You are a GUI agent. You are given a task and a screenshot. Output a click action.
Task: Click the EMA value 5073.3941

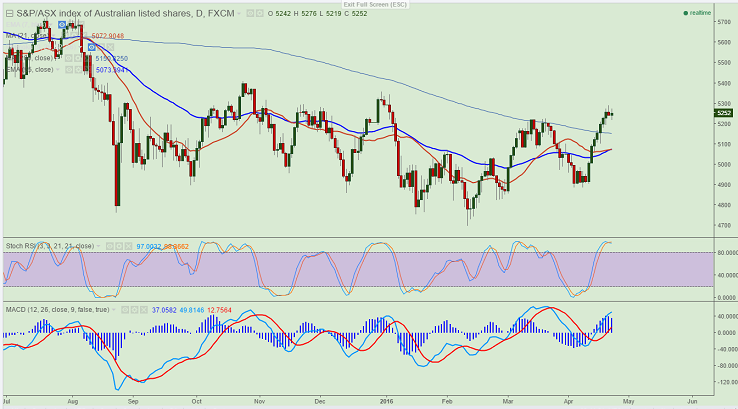(112, 70)
